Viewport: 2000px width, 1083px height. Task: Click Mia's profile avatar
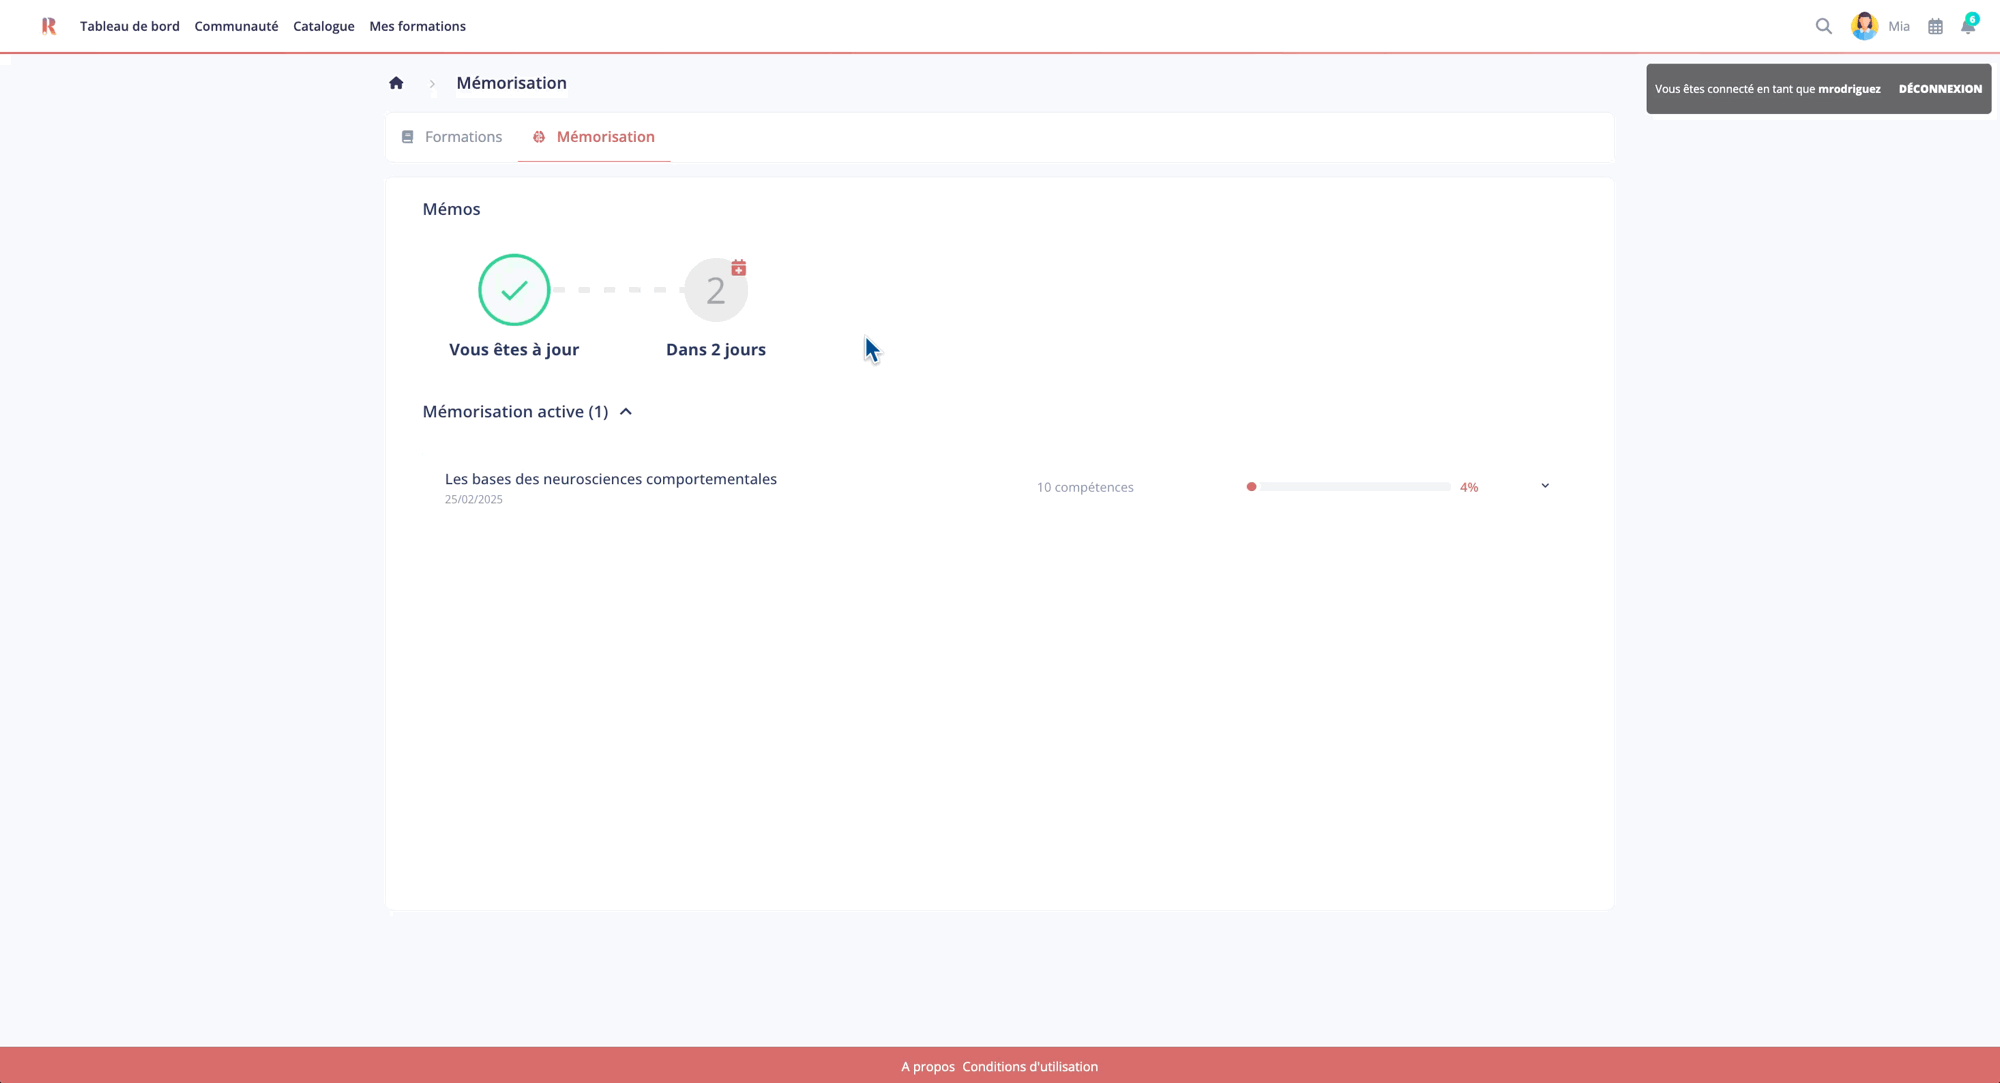[1864, 26]
